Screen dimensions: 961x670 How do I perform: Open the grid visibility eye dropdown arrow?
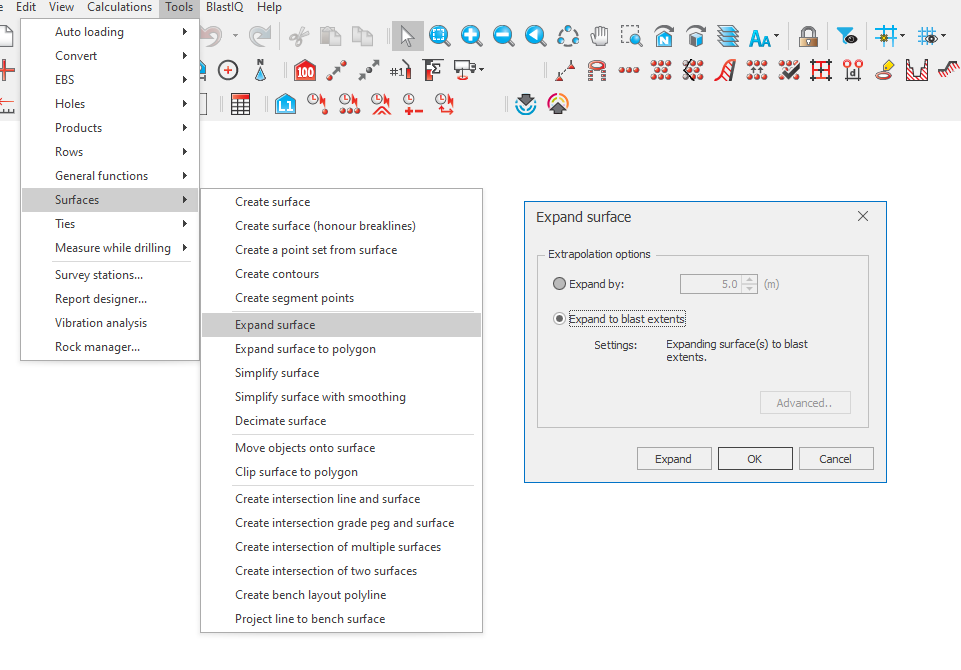(943, 36)
